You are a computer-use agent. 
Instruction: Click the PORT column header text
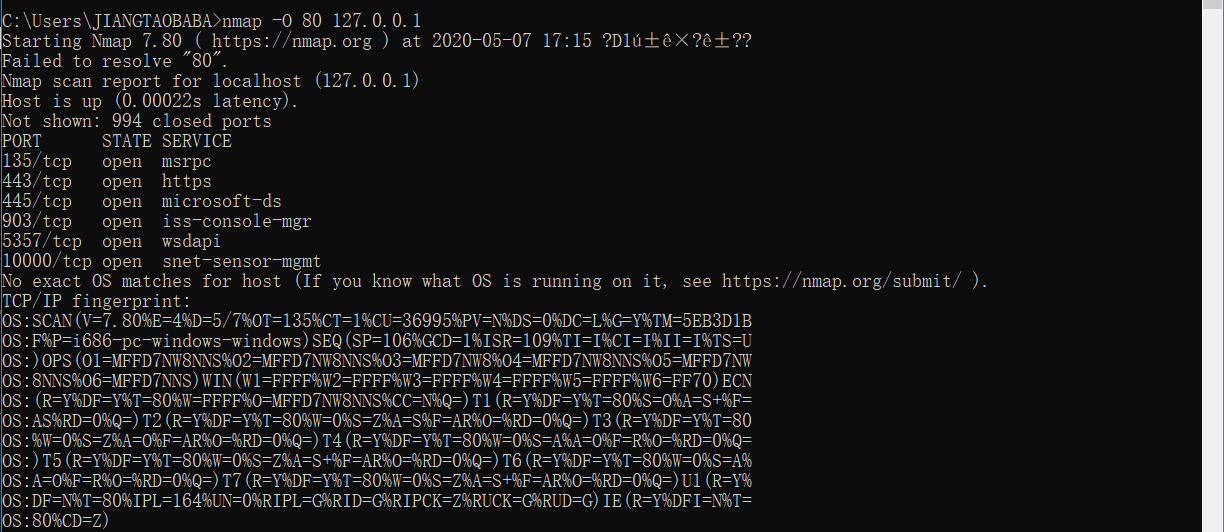[x=22, y=141]
